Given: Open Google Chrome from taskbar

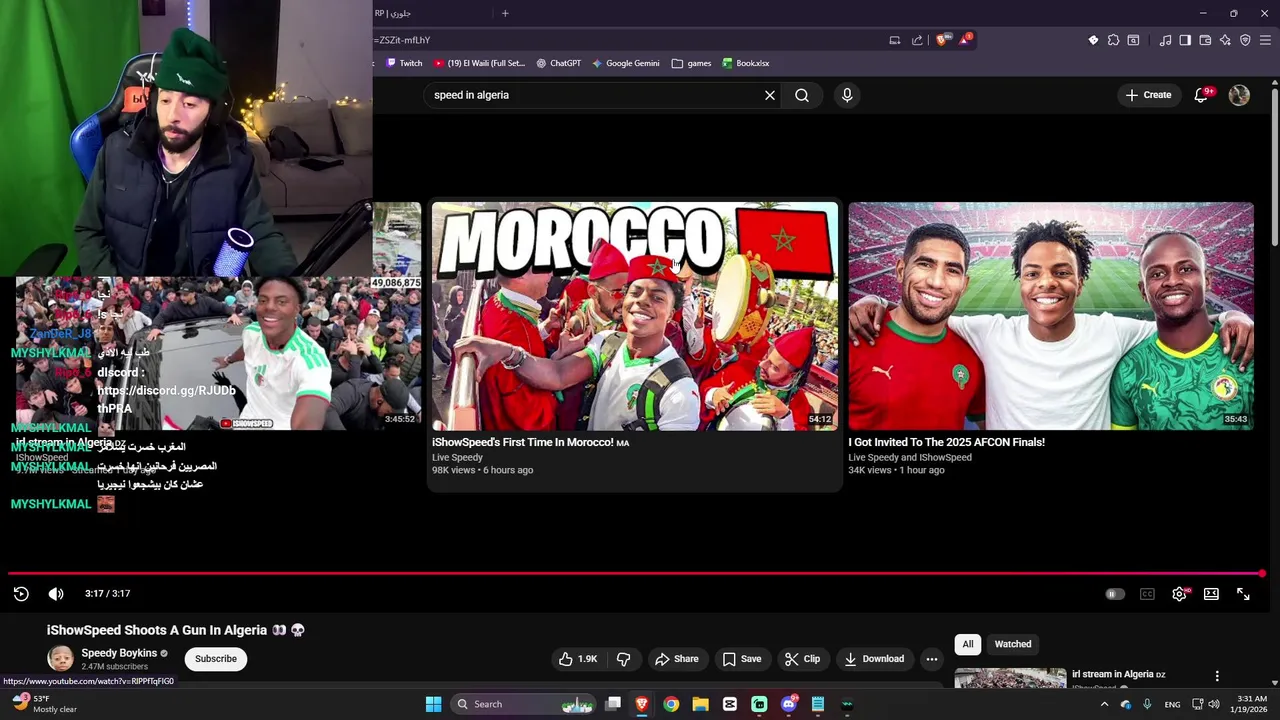Looking at the screenshot, I should coord(671,704).
